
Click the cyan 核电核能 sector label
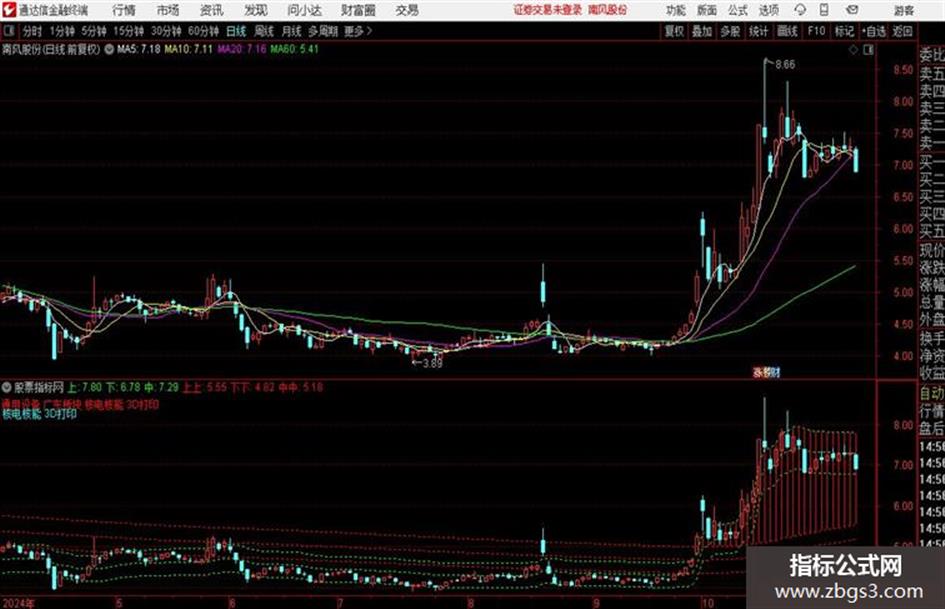tap(21, 414)
